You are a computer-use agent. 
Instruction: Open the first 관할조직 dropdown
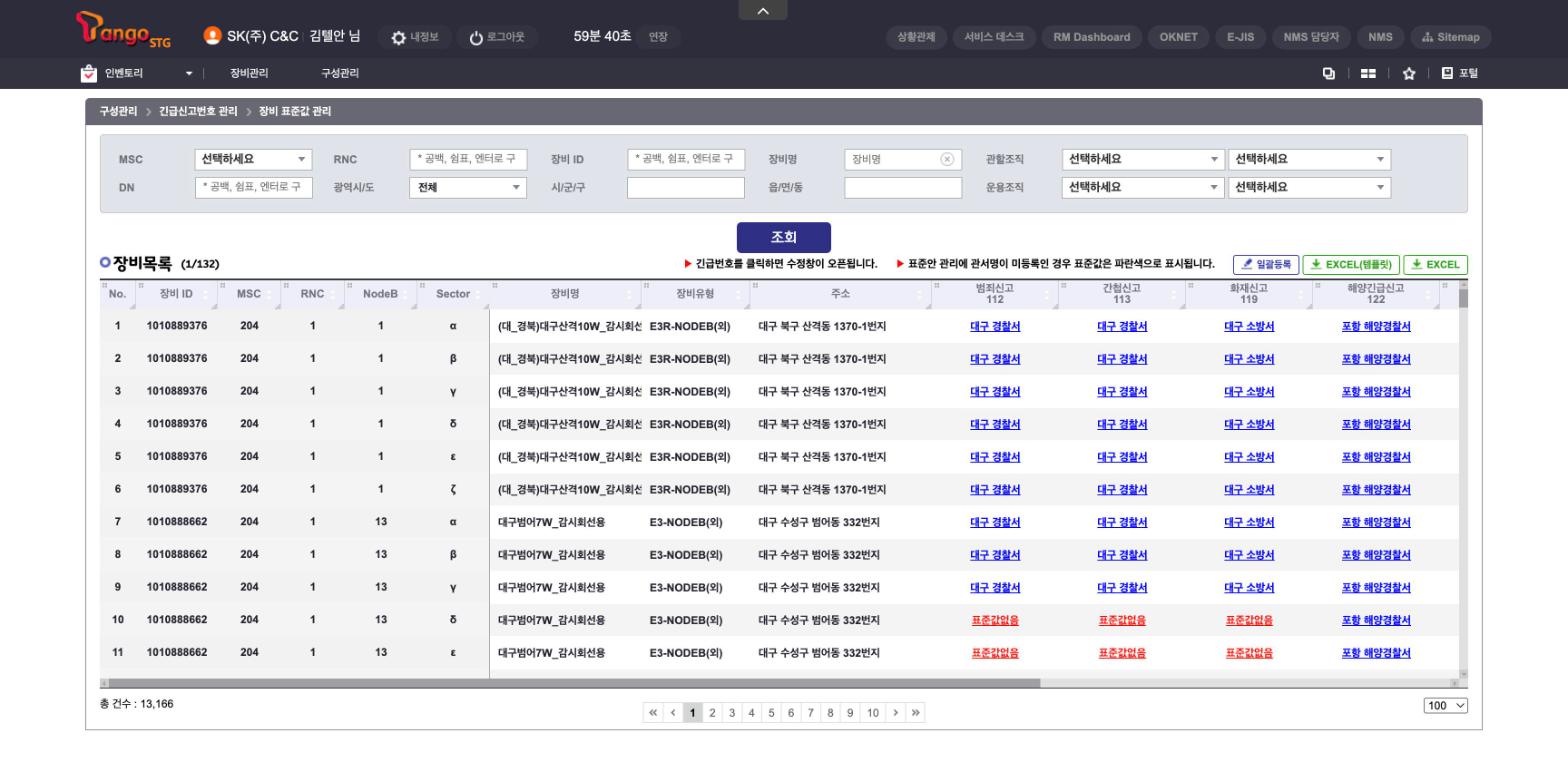click(x=1143, y=159)
